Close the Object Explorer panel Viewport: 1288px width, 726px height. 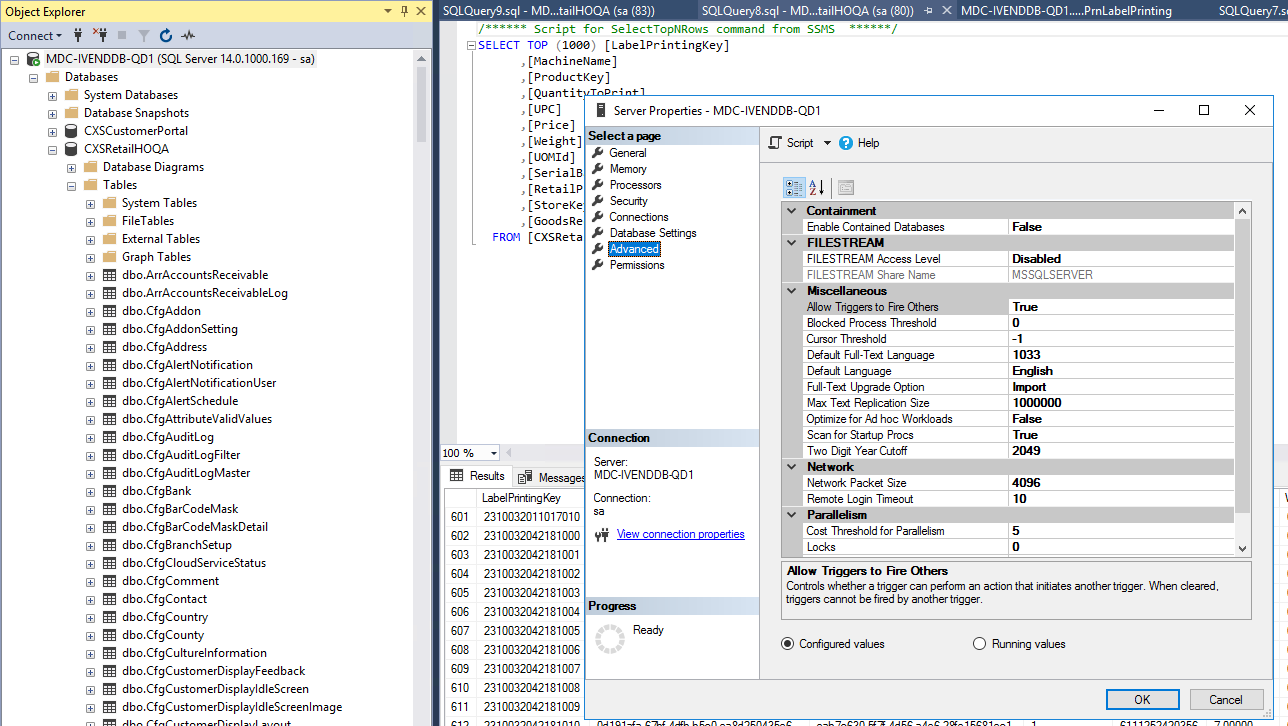pos(422,11)
